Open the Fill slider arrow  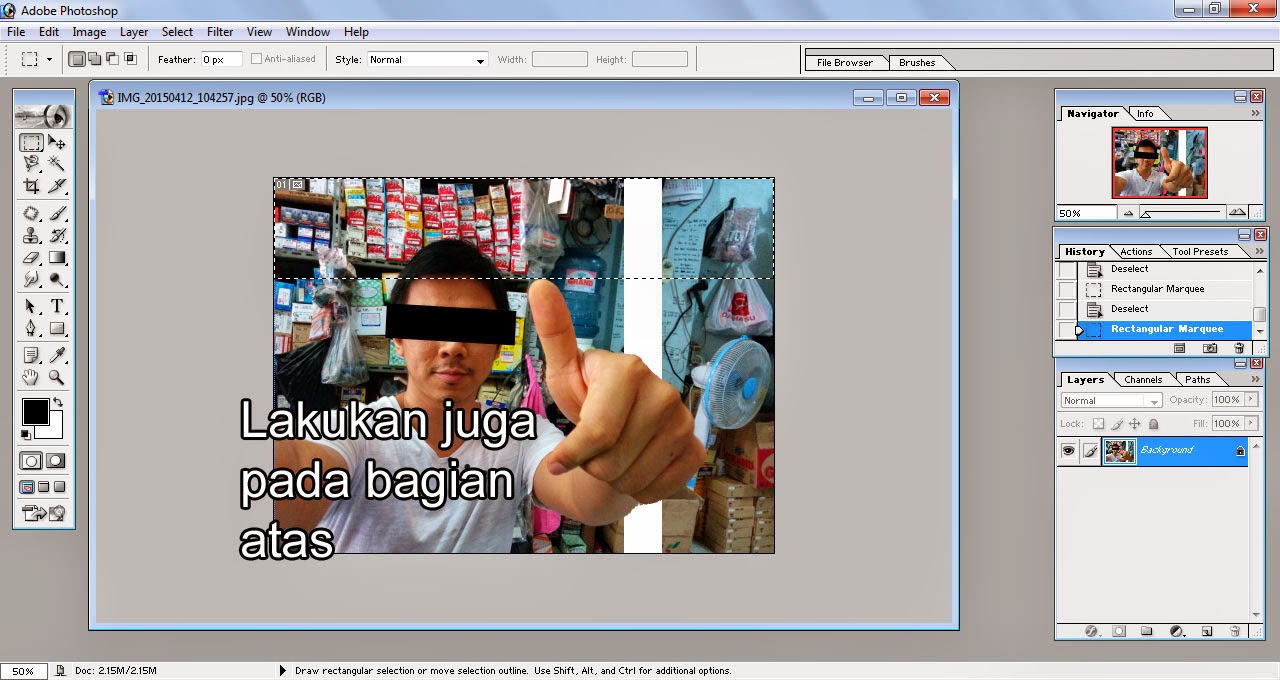point(1250,424)
